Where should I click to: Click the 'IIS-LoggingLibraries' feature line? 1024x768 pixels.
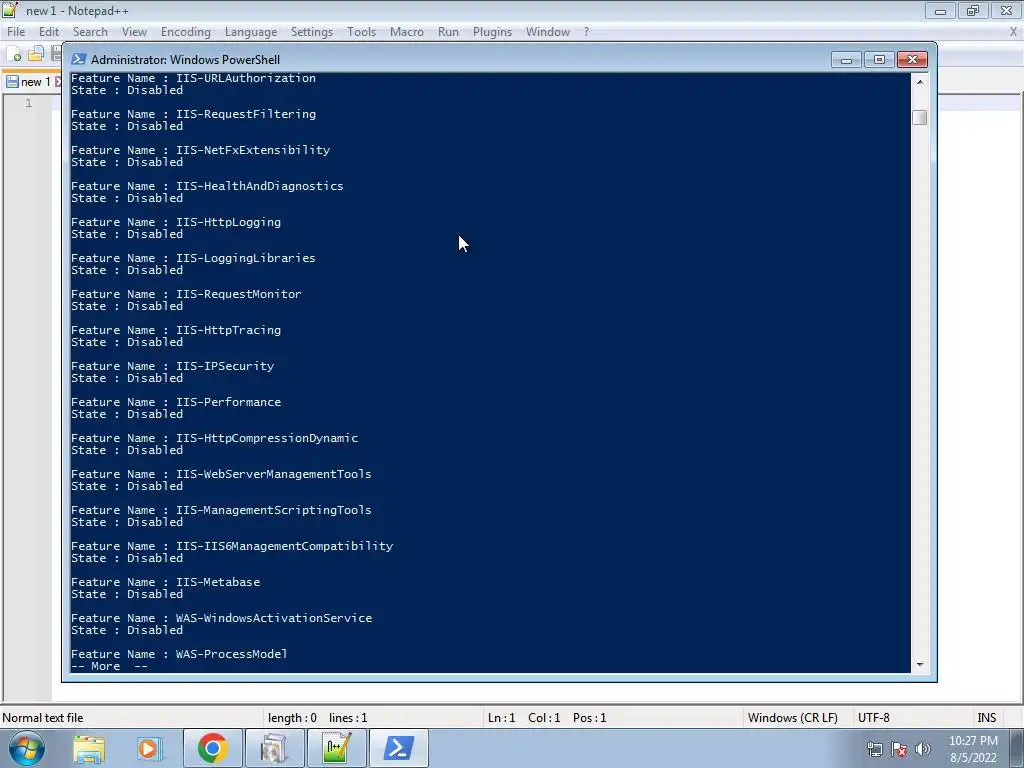click(x=193, y=258)
